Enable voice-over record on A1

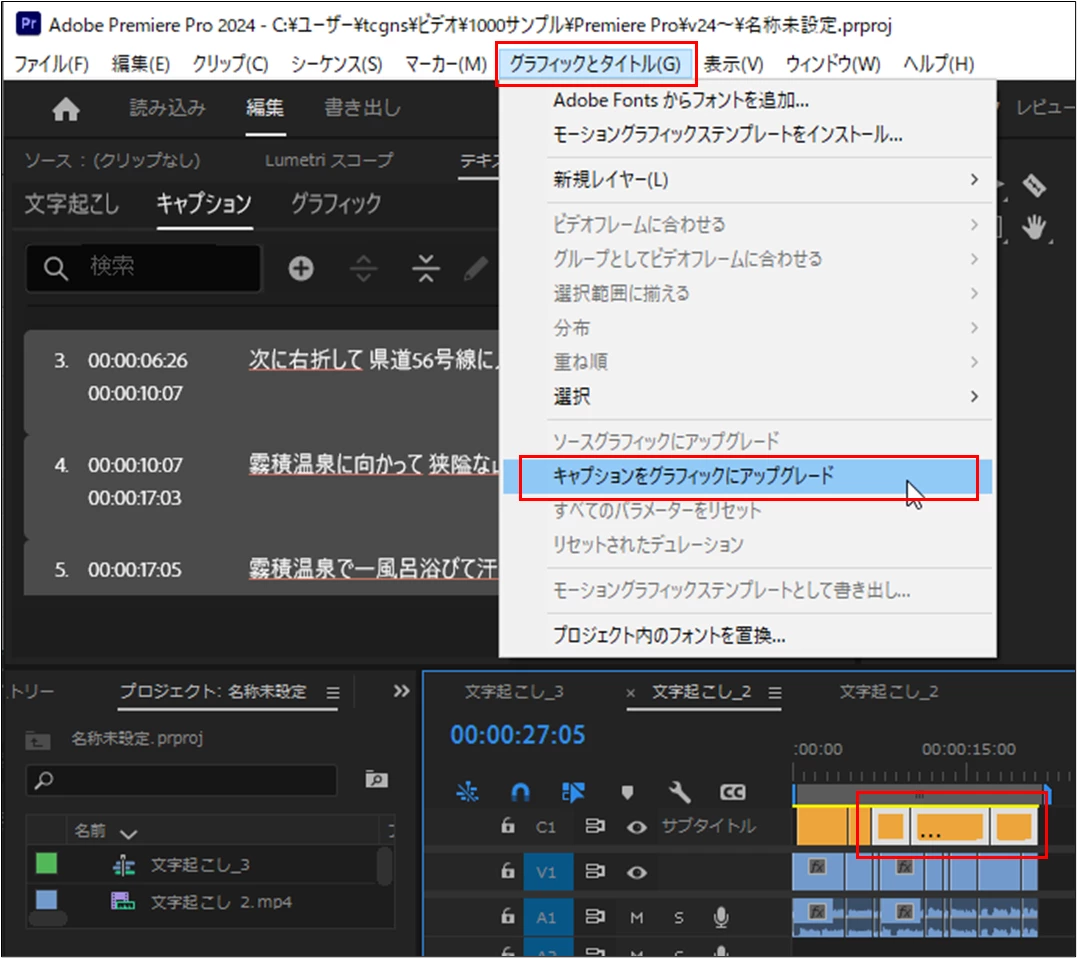click(x=721, y=917)
